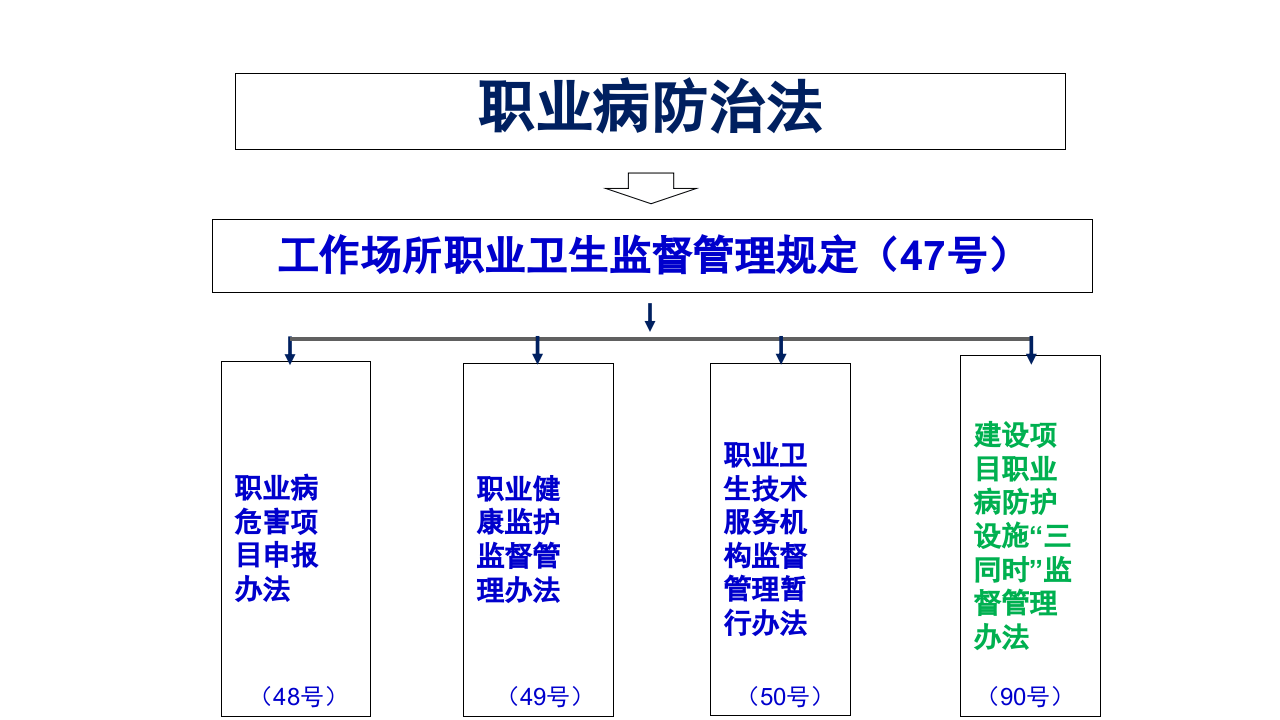Click the "职业病危害项目申报办法" text block
This screenshot has height=720, width=1280.
point(277,538)
